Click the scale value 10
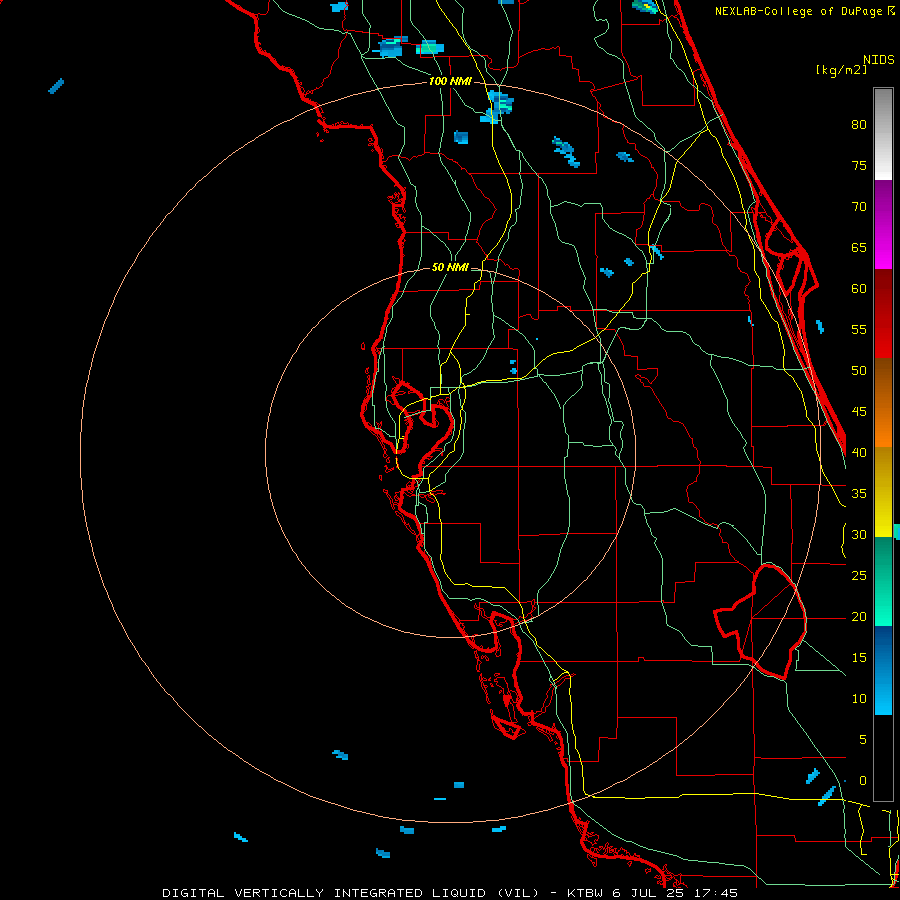 859,699
